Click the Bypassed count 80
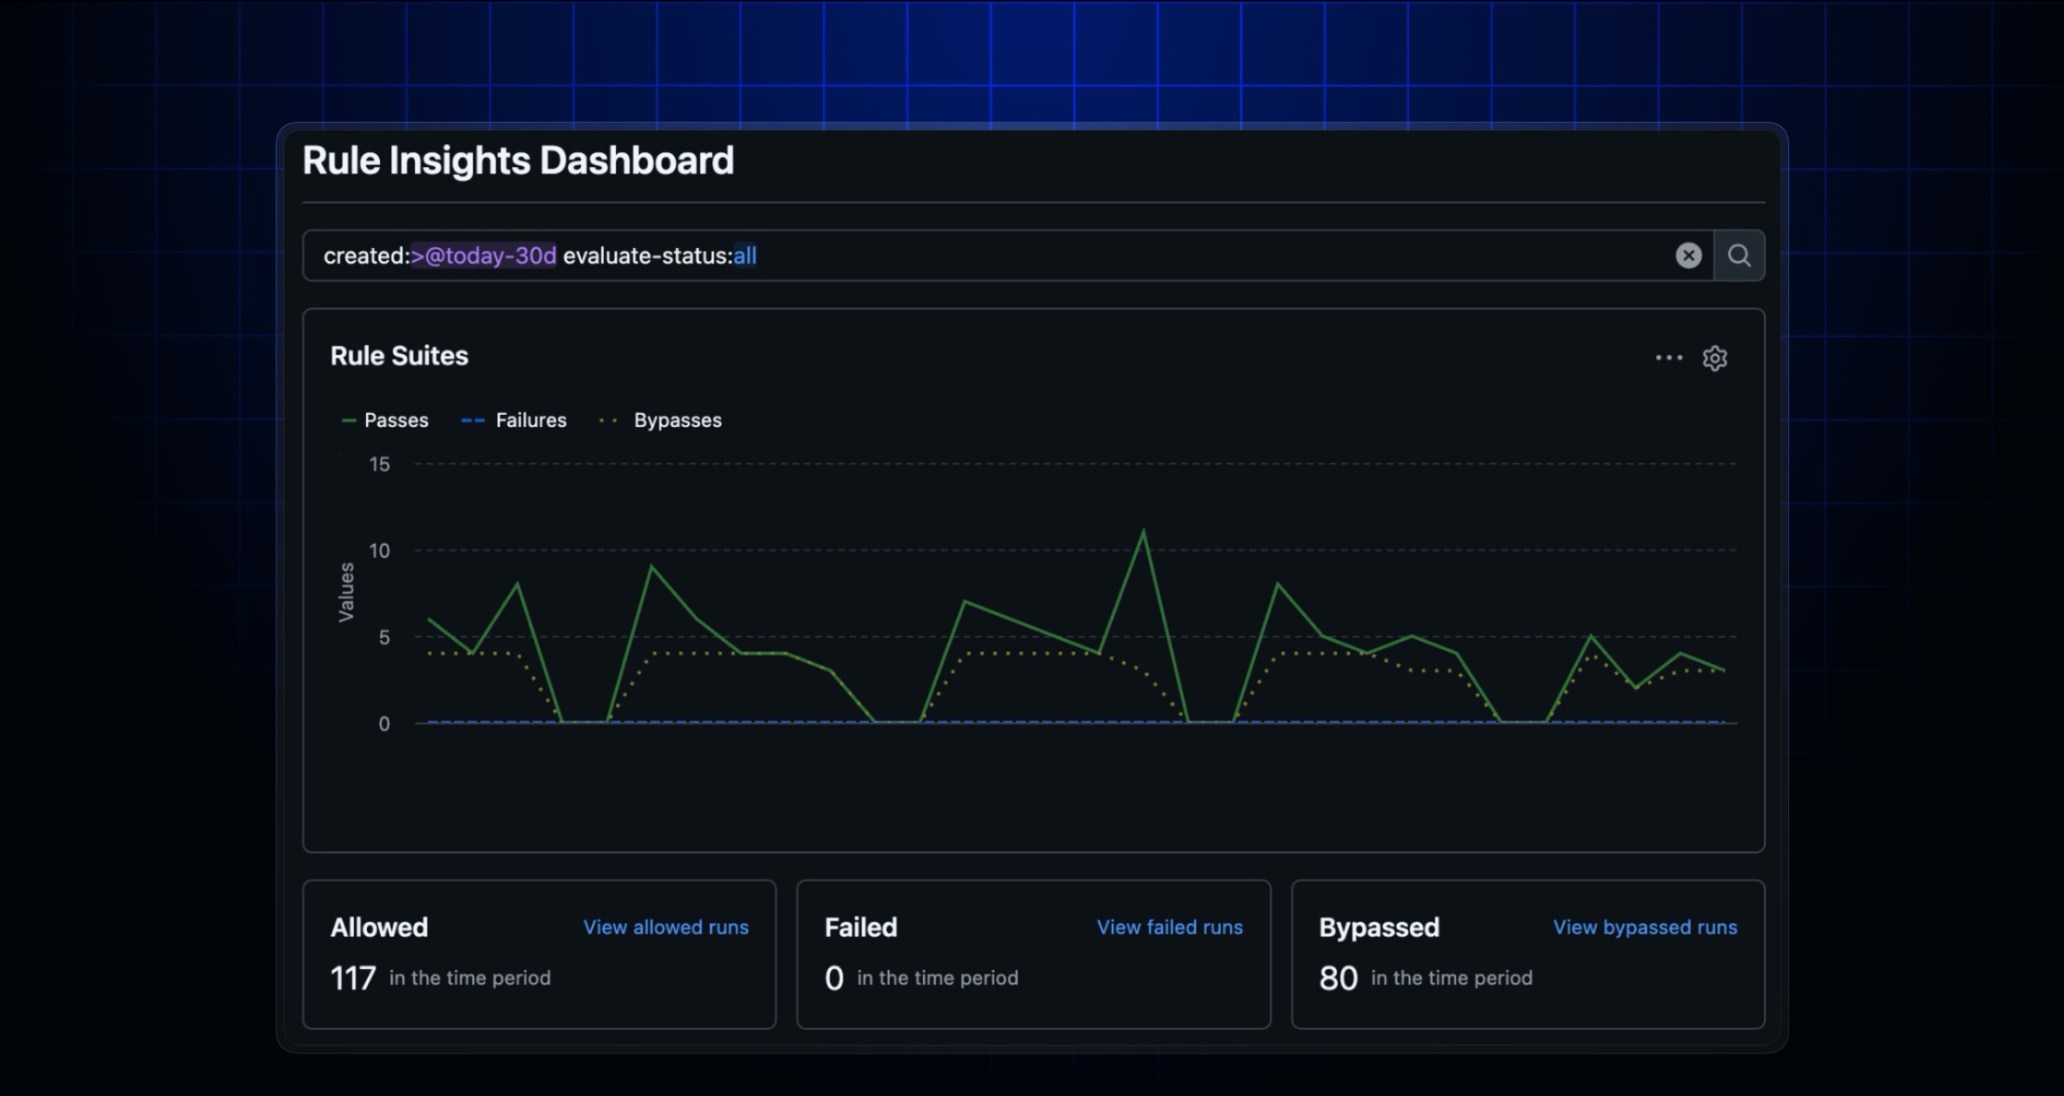Image resolution: width=2064 pixels, height=1096 pixels. coord(1338,978)
